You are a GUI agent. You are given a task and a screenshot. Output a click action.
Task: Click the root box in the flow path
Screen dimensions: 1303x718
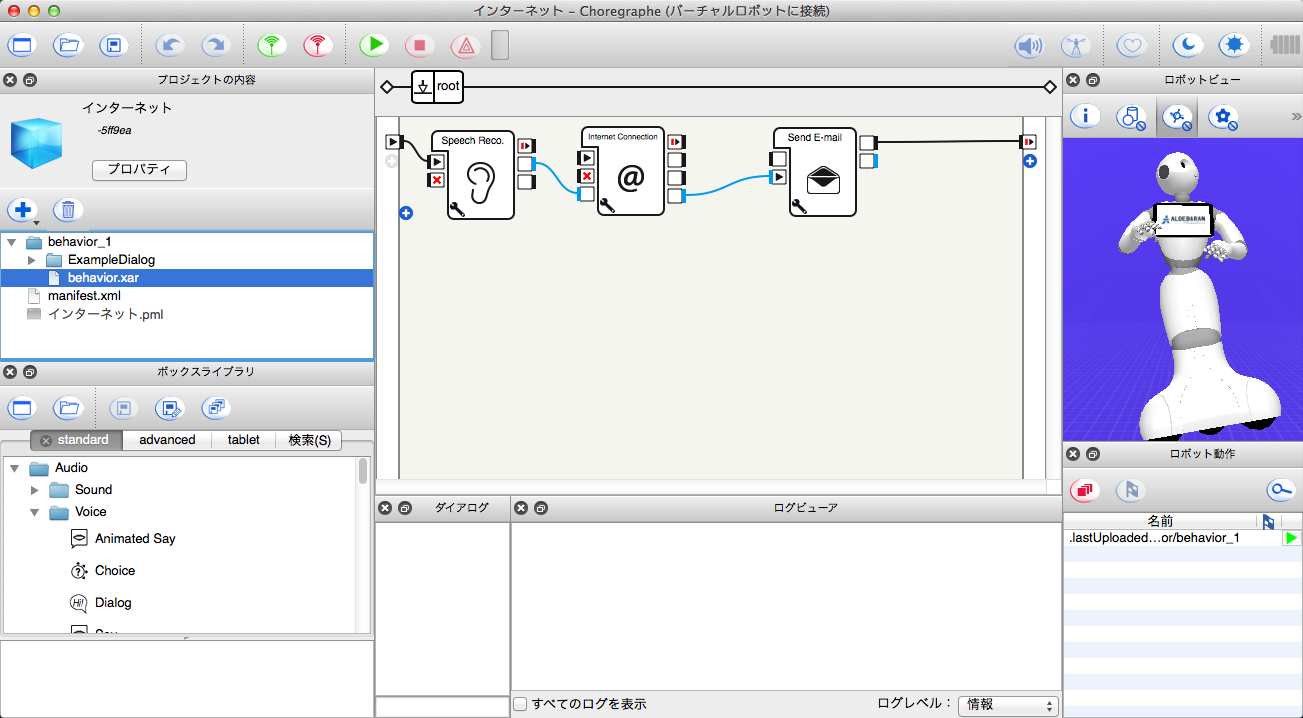click(x=437, y=87)
